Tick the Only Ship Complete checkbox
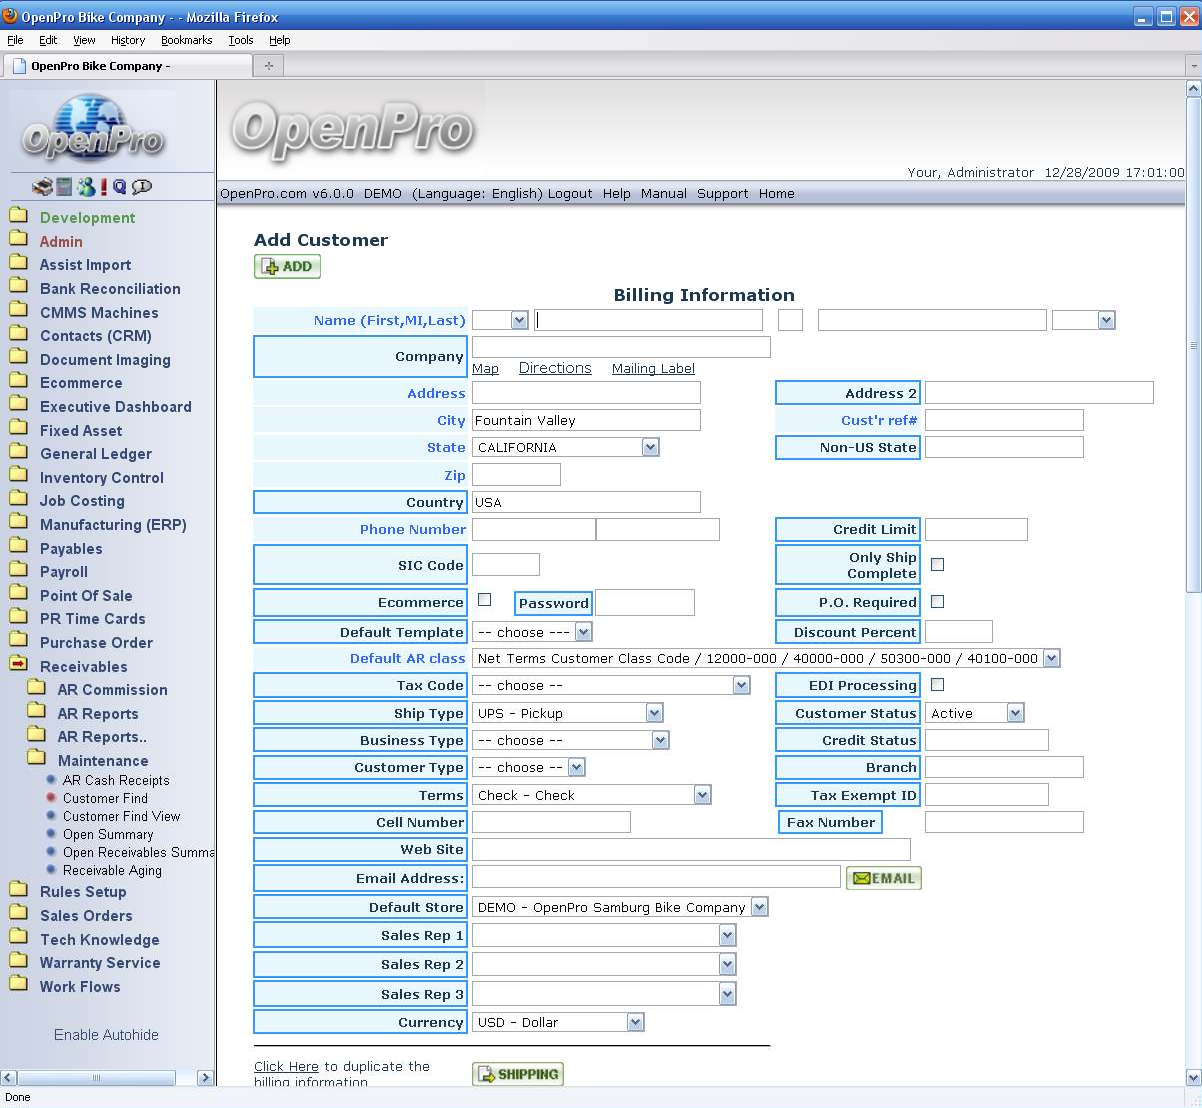Screen dimensions: 1202x1108 937,565
